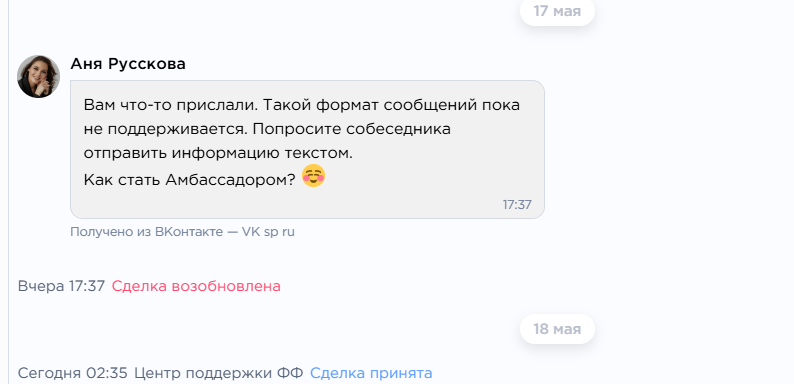The width and height of the screenshot is (794, 384).
Task: Click the Вчера 17:37 event timestamp
Action: [61, 286]
